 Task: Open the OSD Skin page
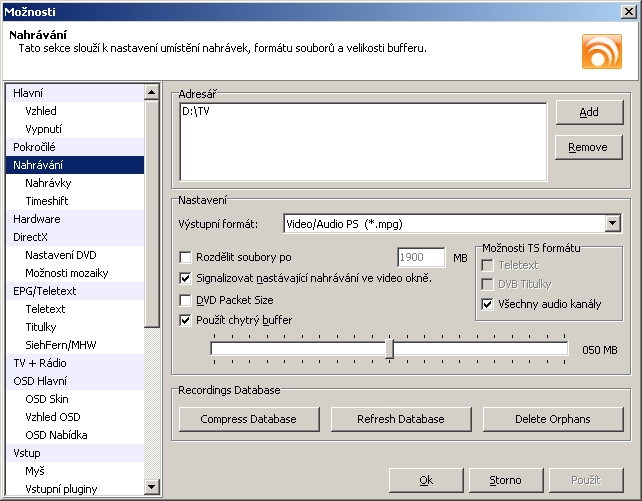(x=75, y=399)
